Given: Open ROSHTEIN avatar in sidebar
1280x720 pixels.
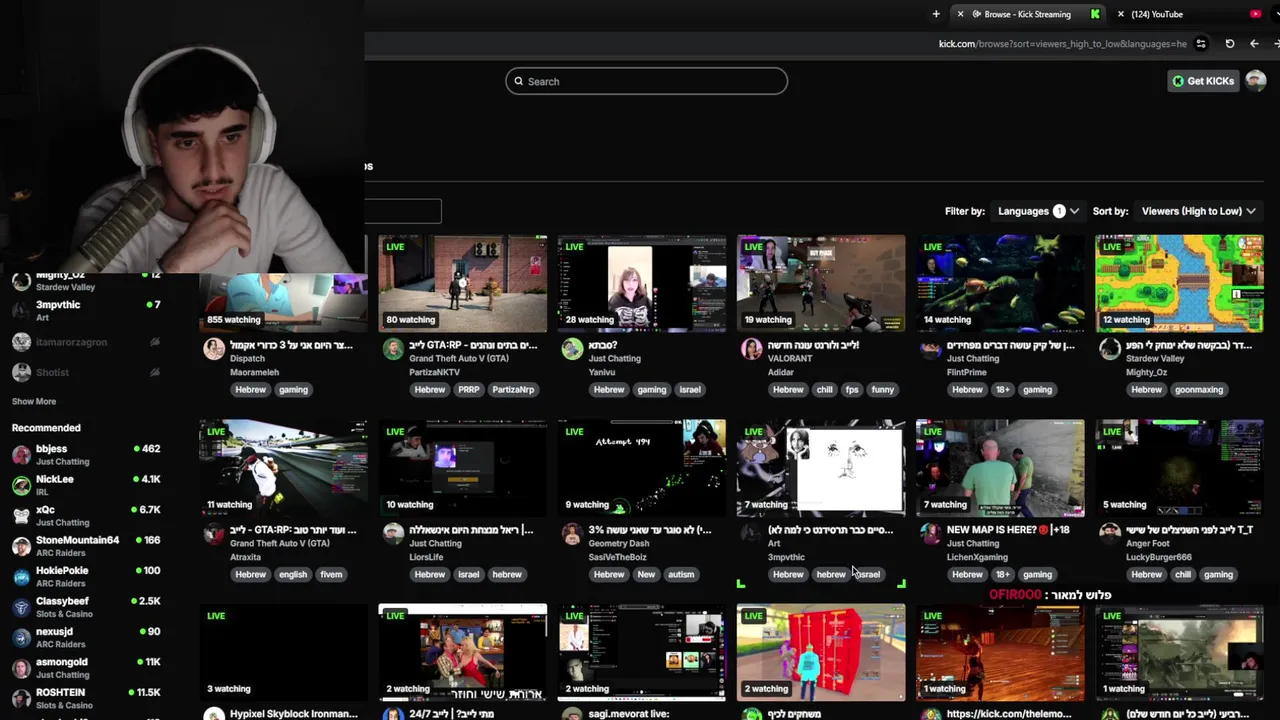Looking at the screenshot, I should [x=21, y=698].
